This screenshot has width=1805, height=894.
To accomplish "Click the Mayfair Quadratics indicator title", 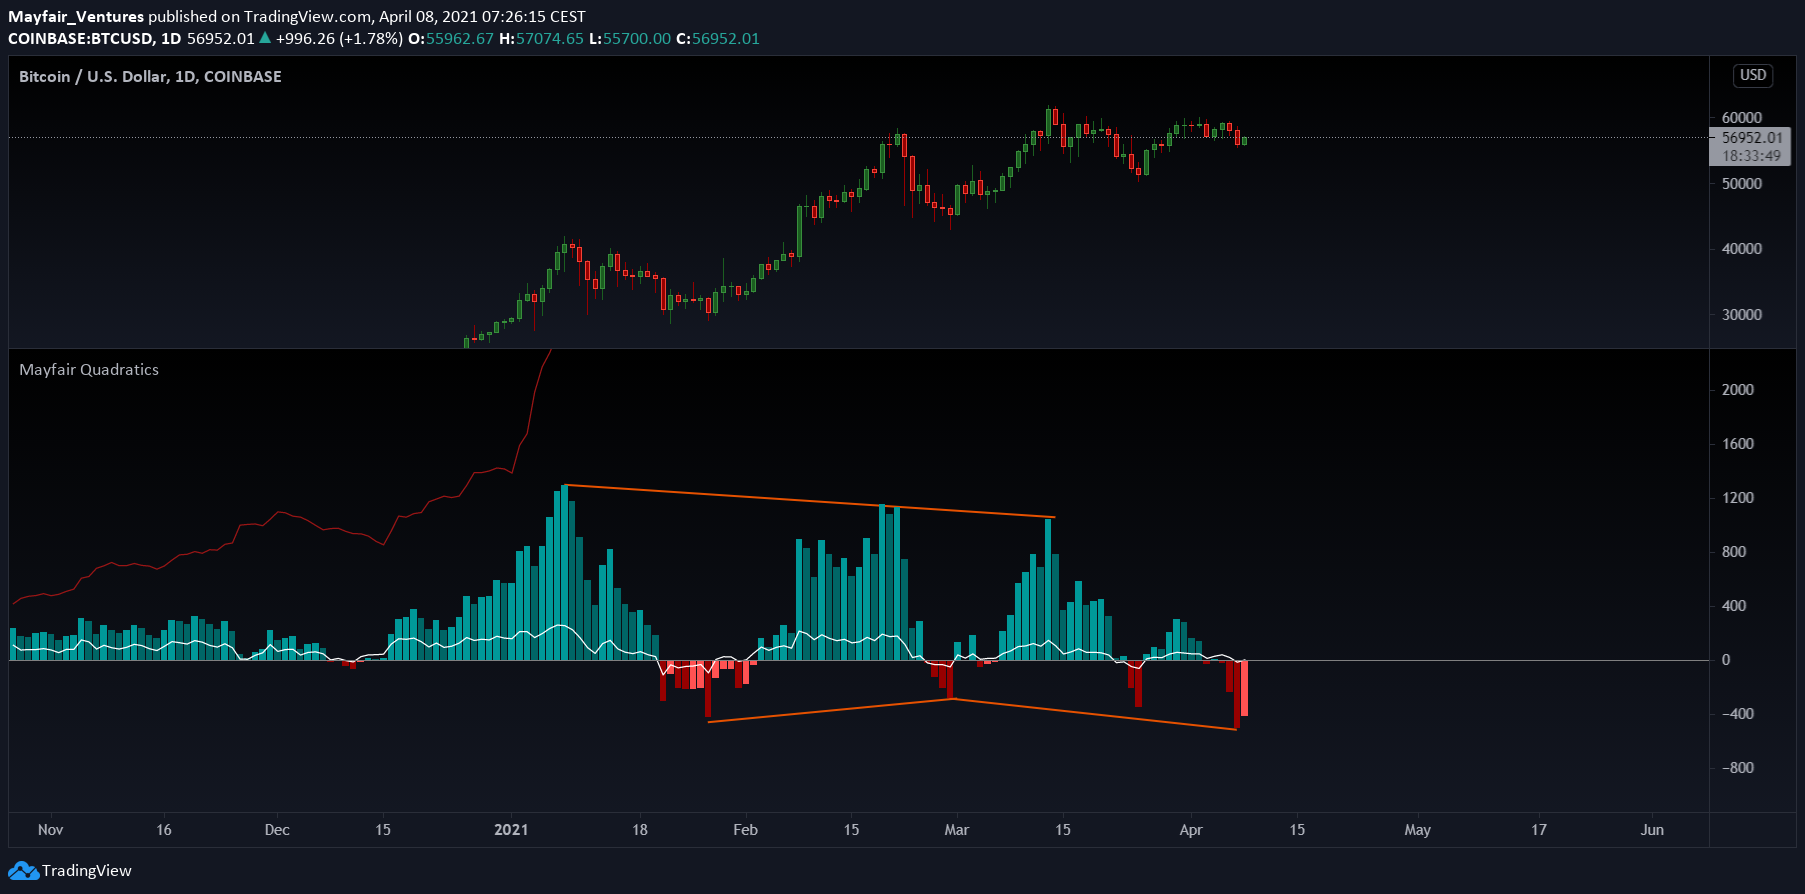I will coord(89,370).
